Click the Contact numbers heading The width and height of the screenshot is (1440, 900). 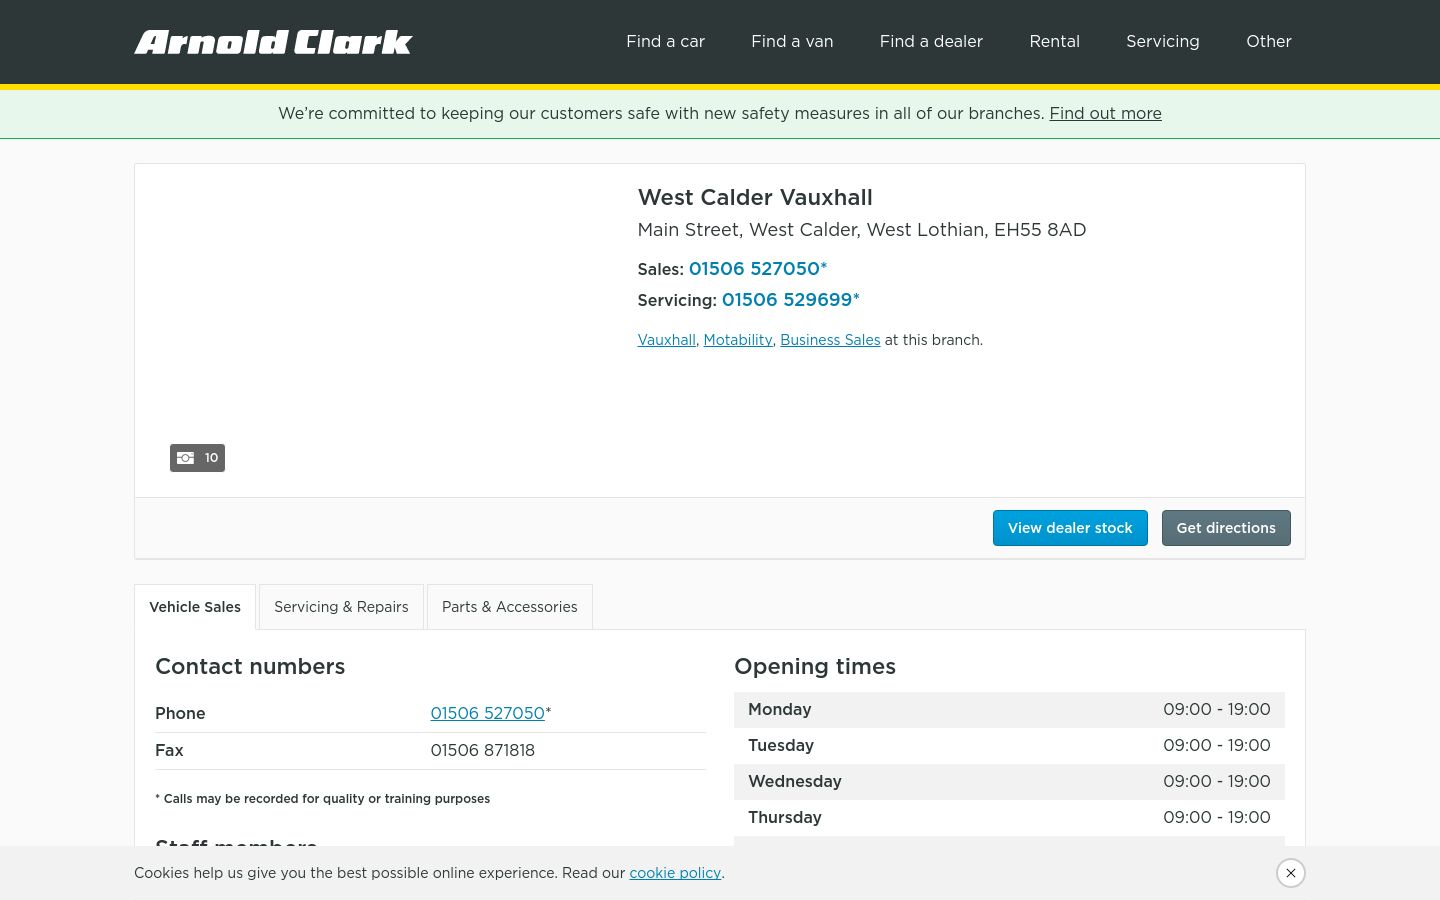click(250, 667)
